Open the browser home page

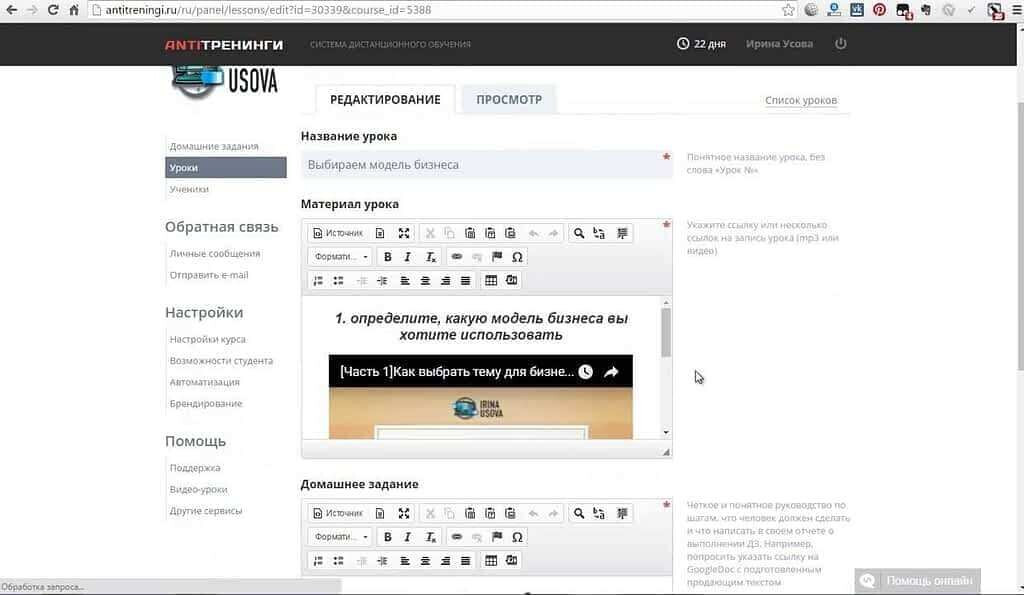(74, 10)
